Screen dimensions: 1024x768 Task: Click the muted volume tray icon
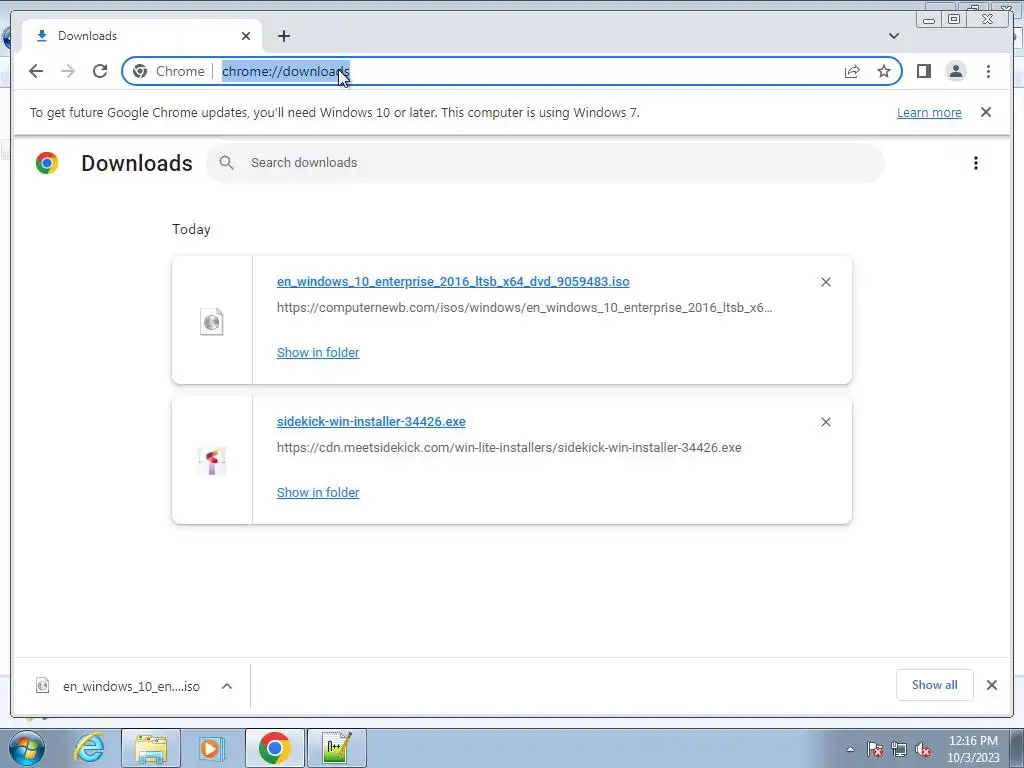tap(923, 750)
